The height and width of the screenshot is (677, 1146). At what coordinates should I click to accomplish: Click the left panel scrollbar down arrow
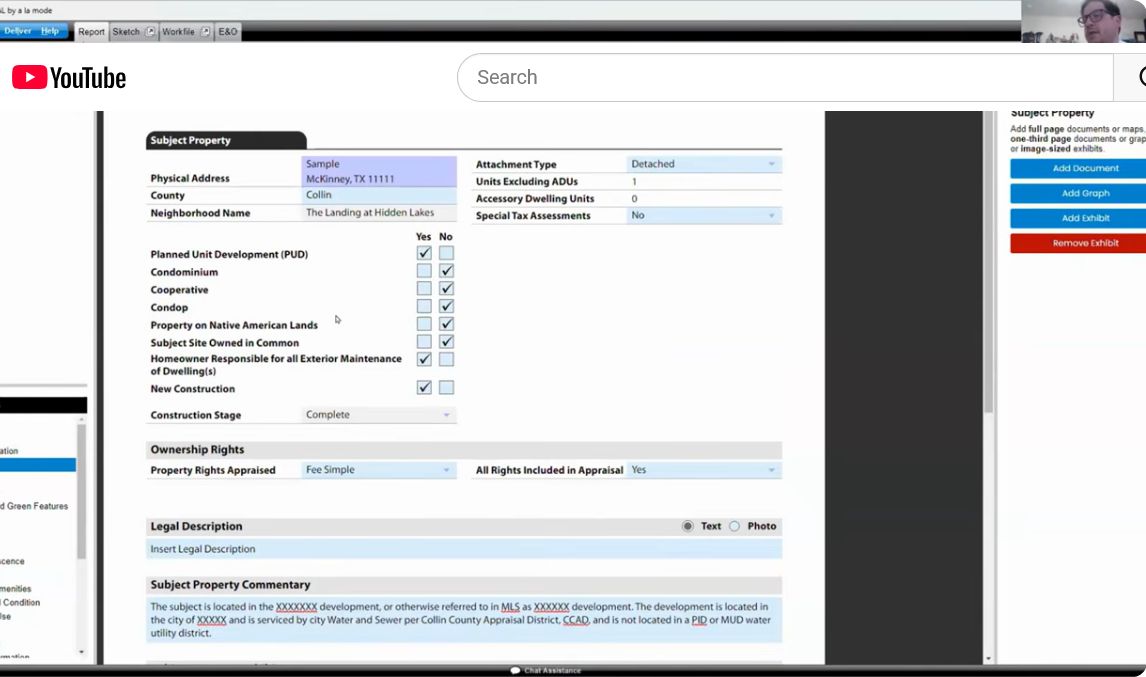pyautogui.click(x=81, y=651)
